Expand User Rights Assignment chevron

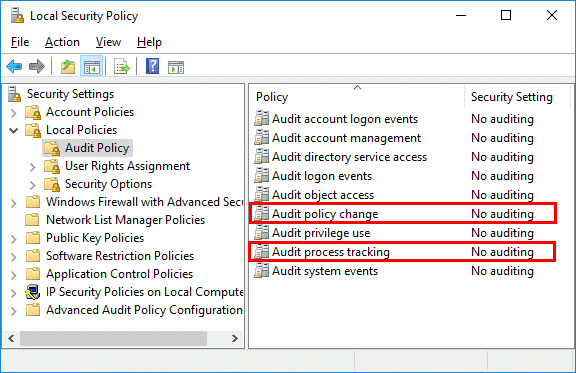tap(33, 167)
